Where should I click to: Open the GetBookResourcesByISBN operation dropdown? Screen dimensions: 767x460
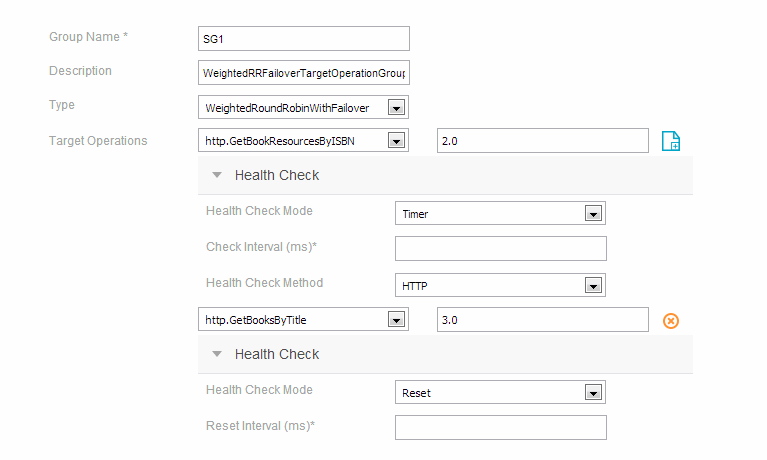point(396,141)
